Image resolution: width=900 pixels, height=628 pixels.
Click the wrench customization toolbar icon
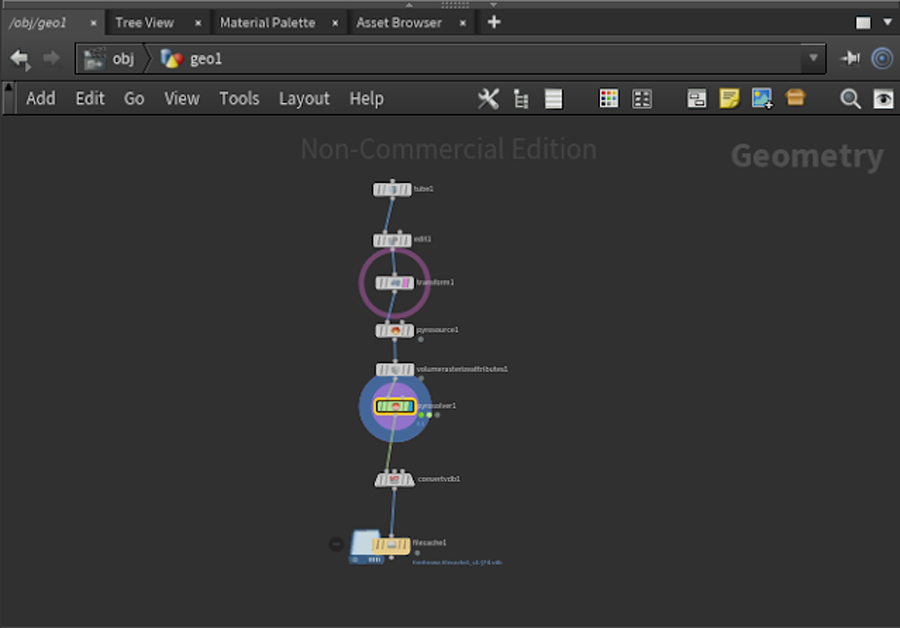tap(487, 99)
